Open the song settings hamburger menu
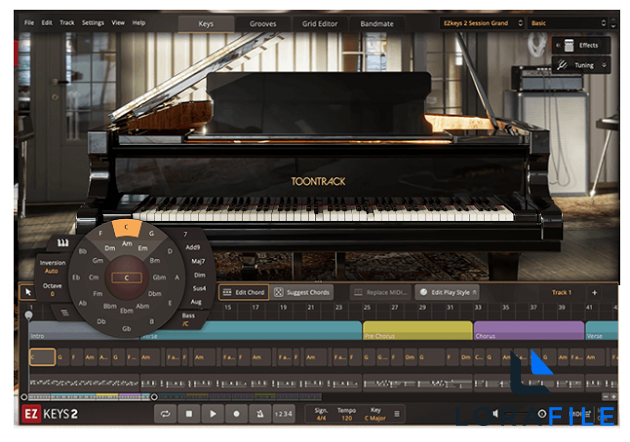Screen dimensions: 630x442 [397, 413]
